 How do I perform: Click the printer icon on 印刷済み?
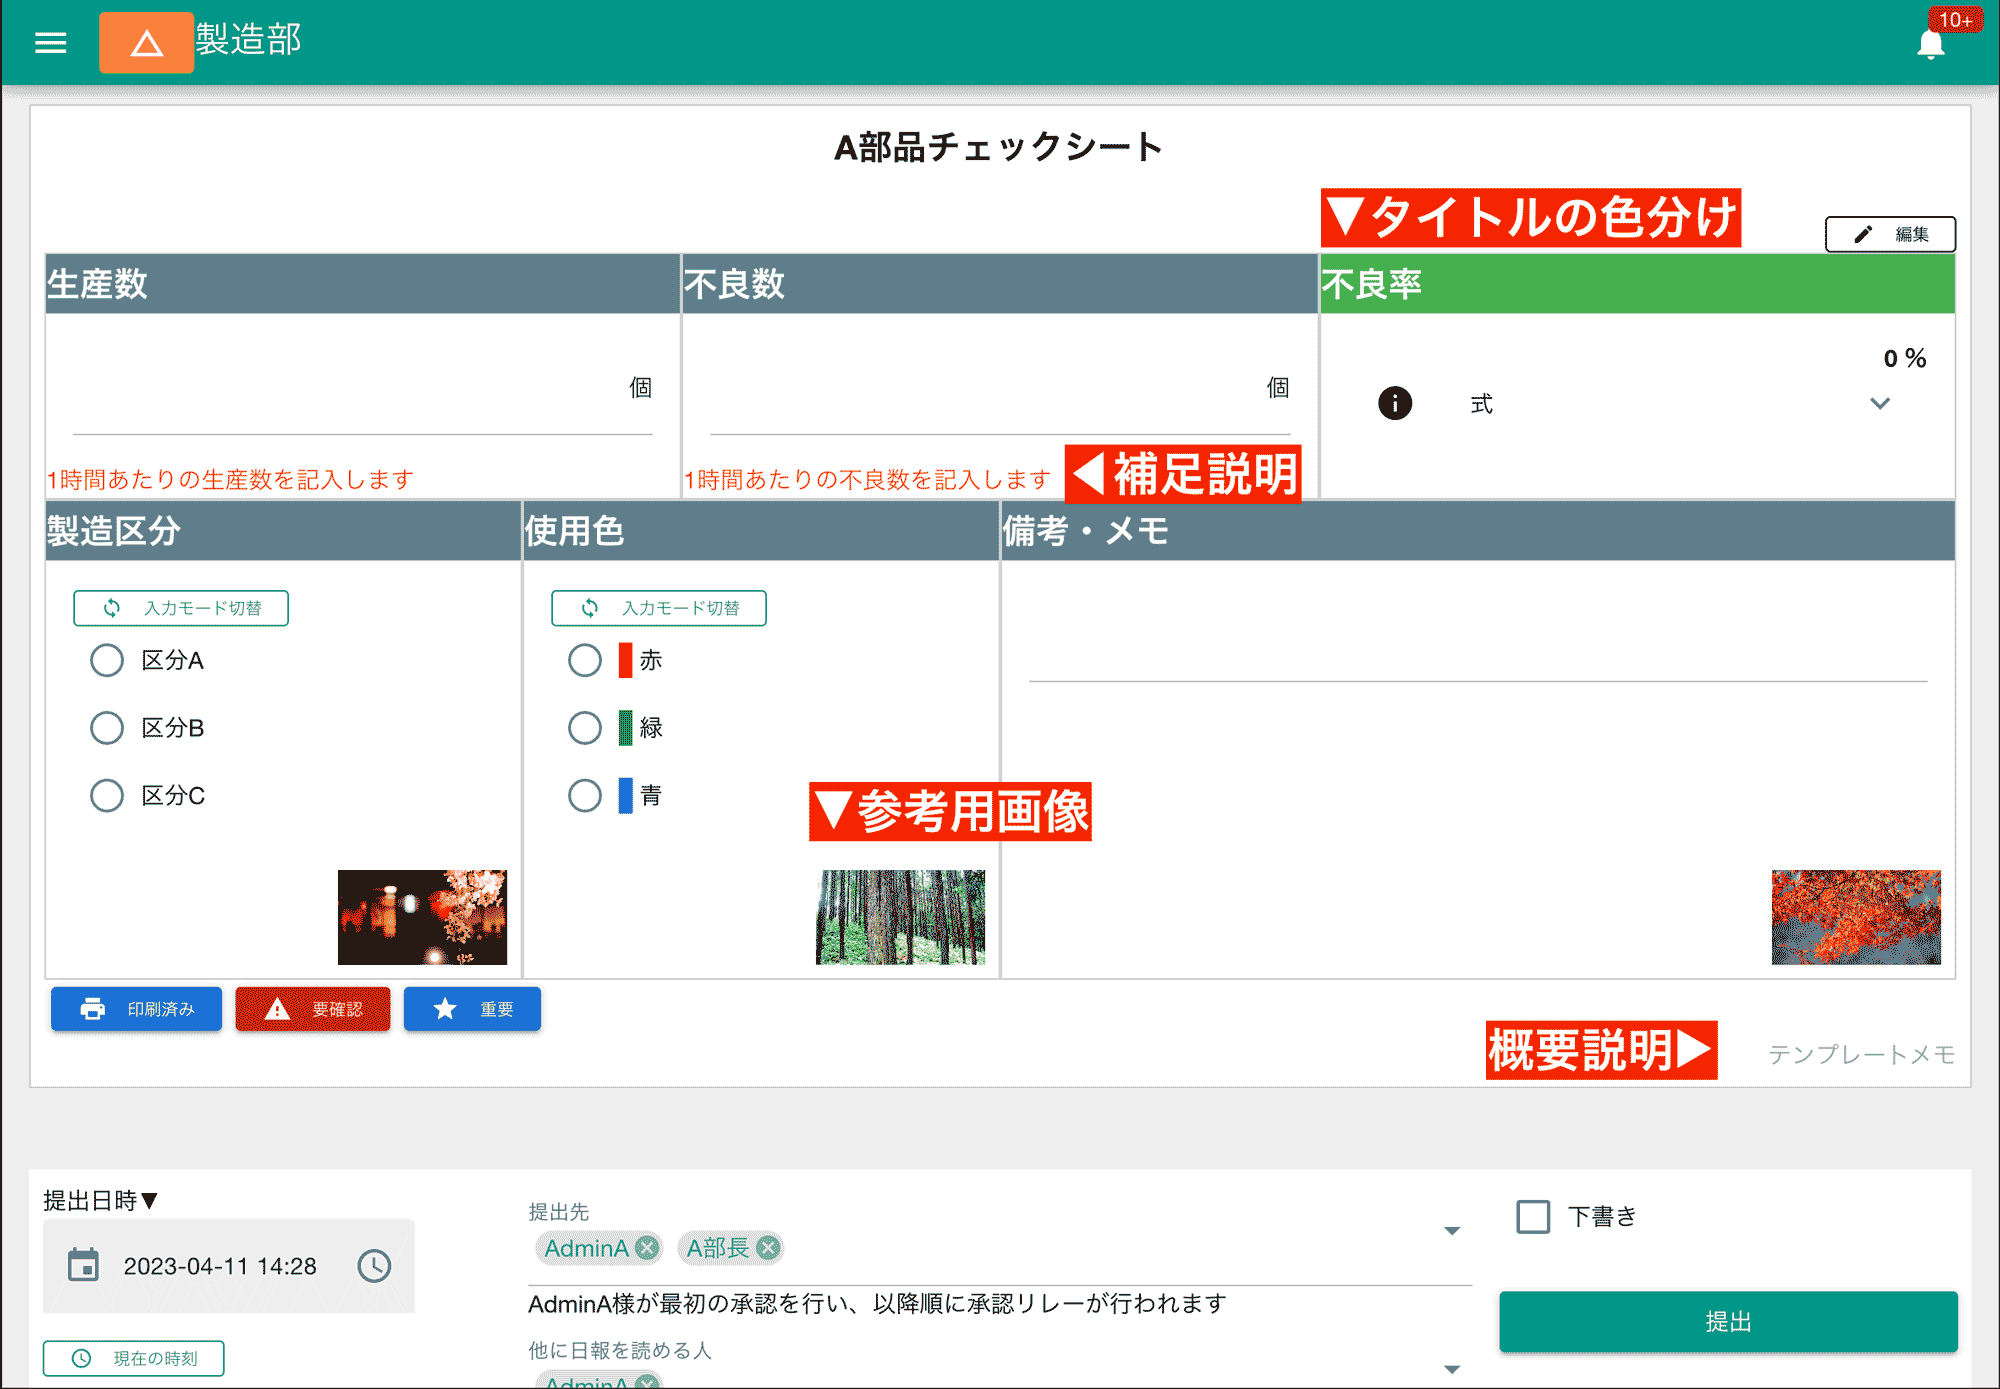pos(92,1009)
